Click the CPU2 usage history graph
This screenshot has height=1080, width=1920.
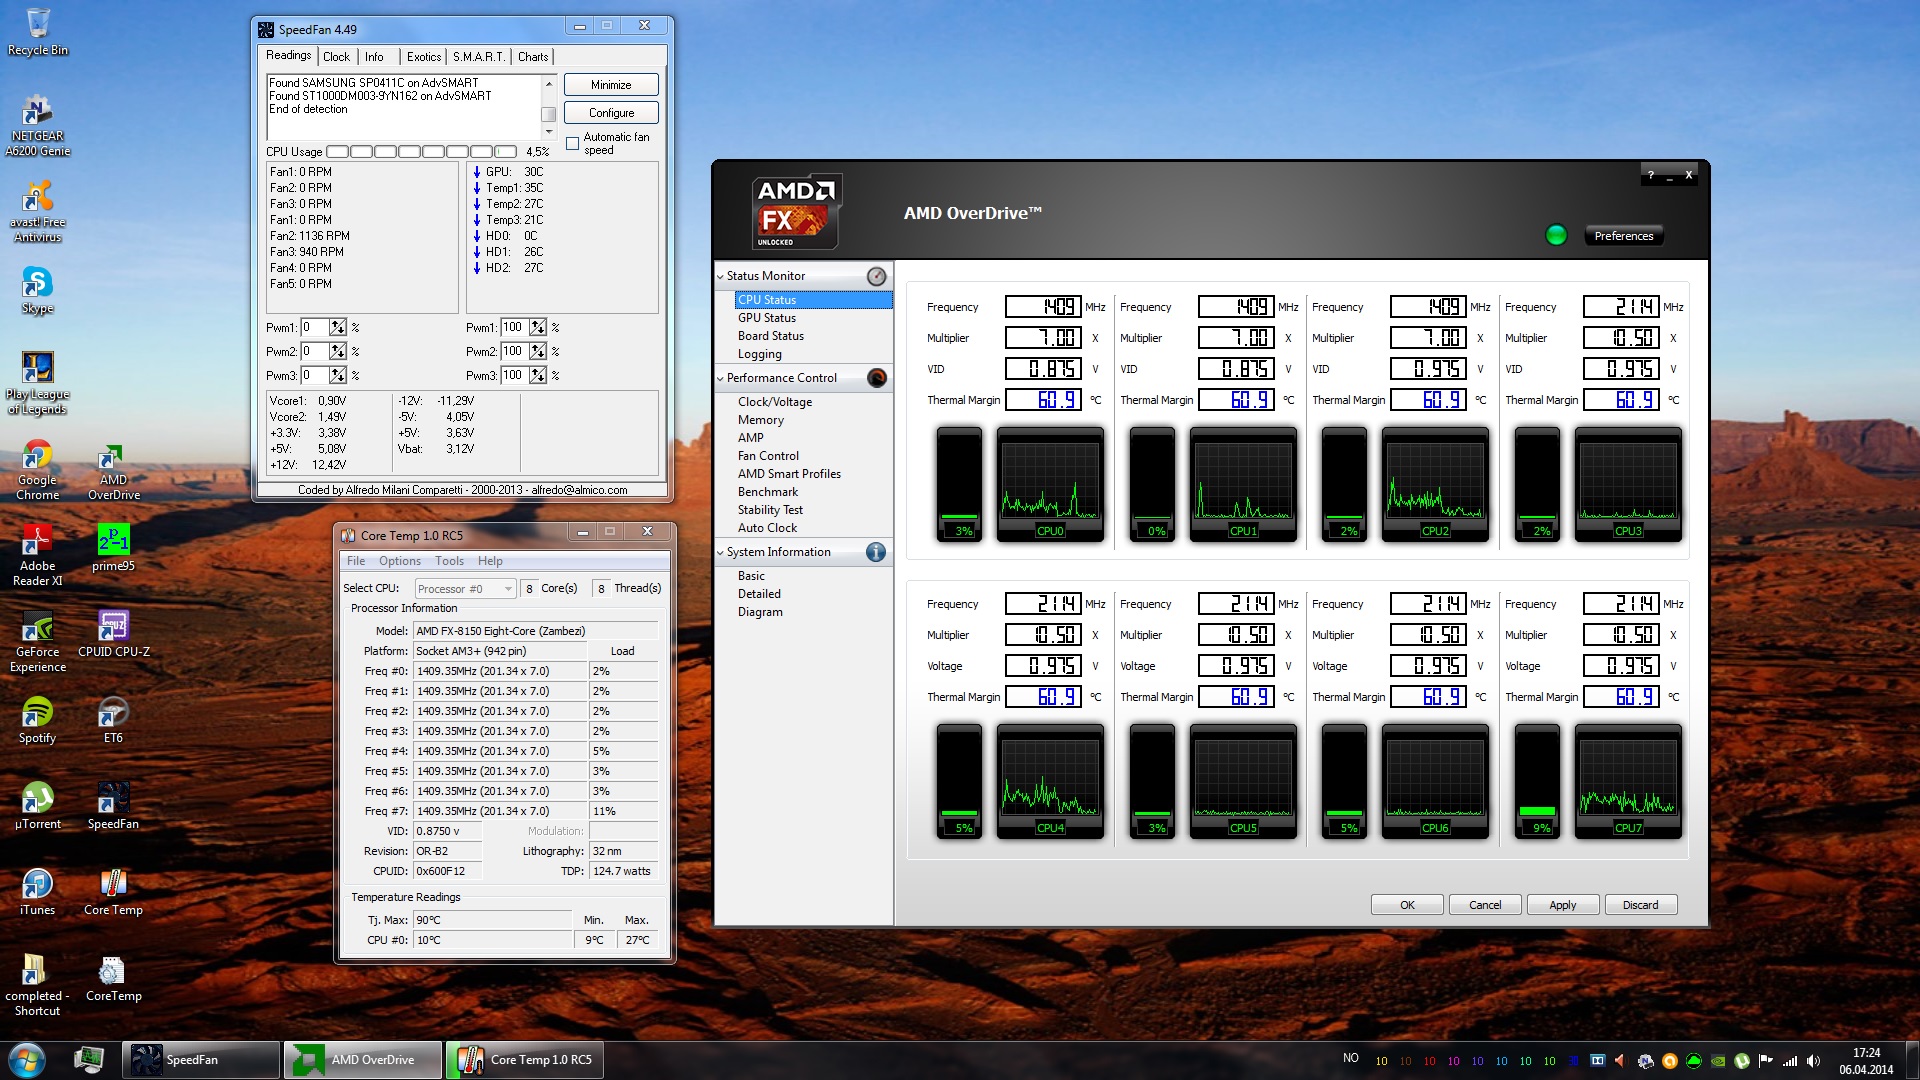pyautogui.click(x=1435, y=485)
